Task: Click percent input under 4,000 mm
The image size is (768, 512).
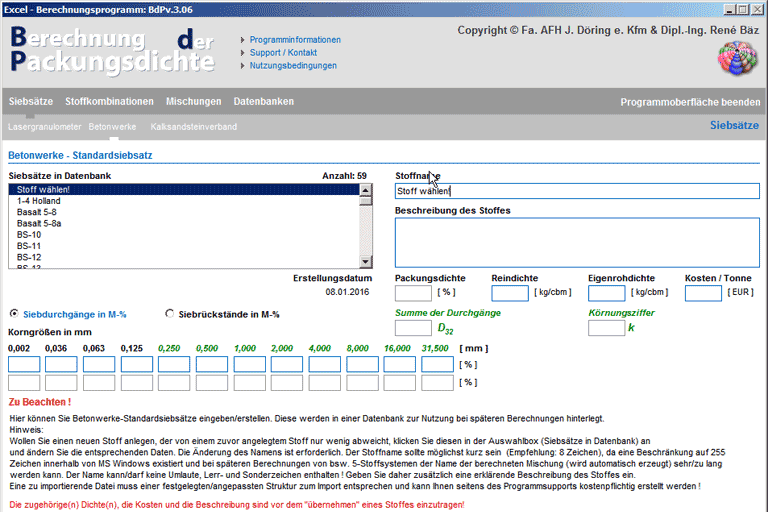Action: pos(325,365)
